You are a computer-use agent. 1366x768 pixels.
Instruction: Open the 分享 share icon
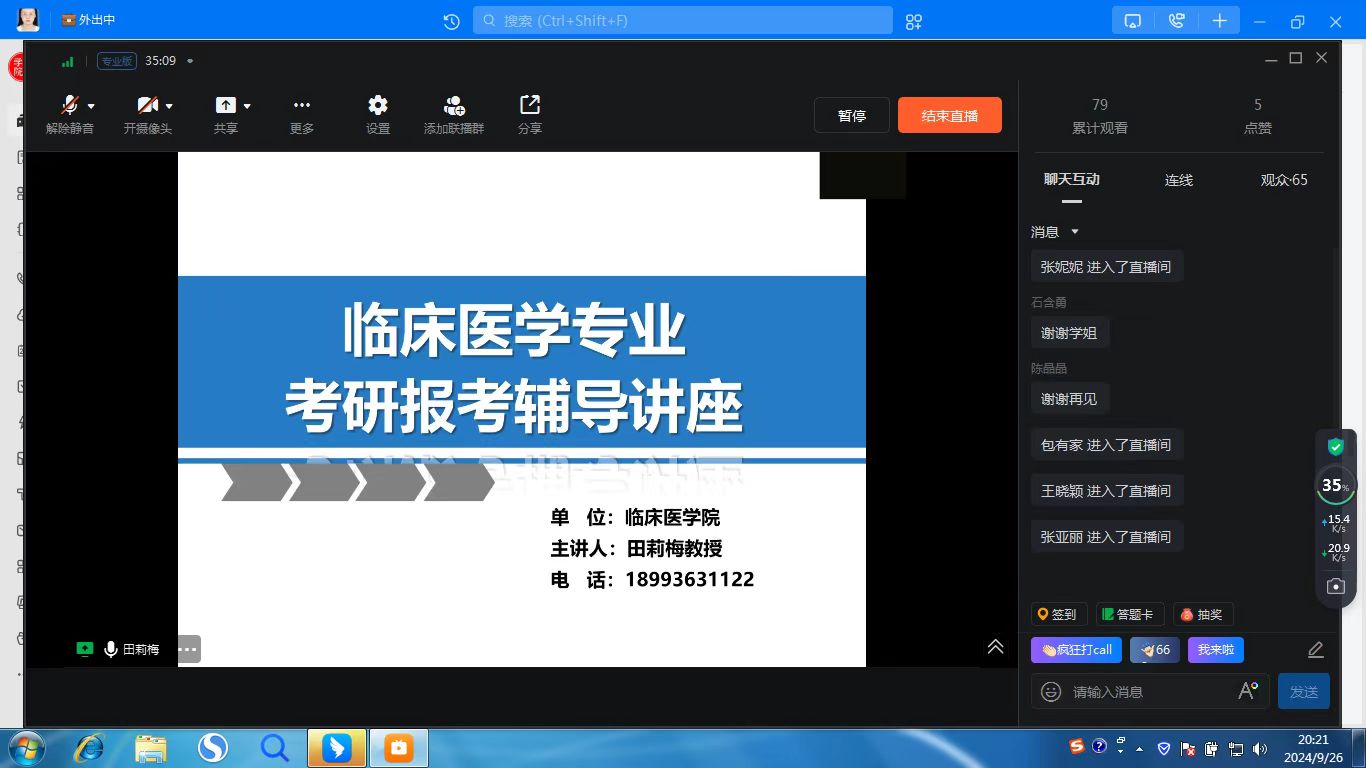529,106
